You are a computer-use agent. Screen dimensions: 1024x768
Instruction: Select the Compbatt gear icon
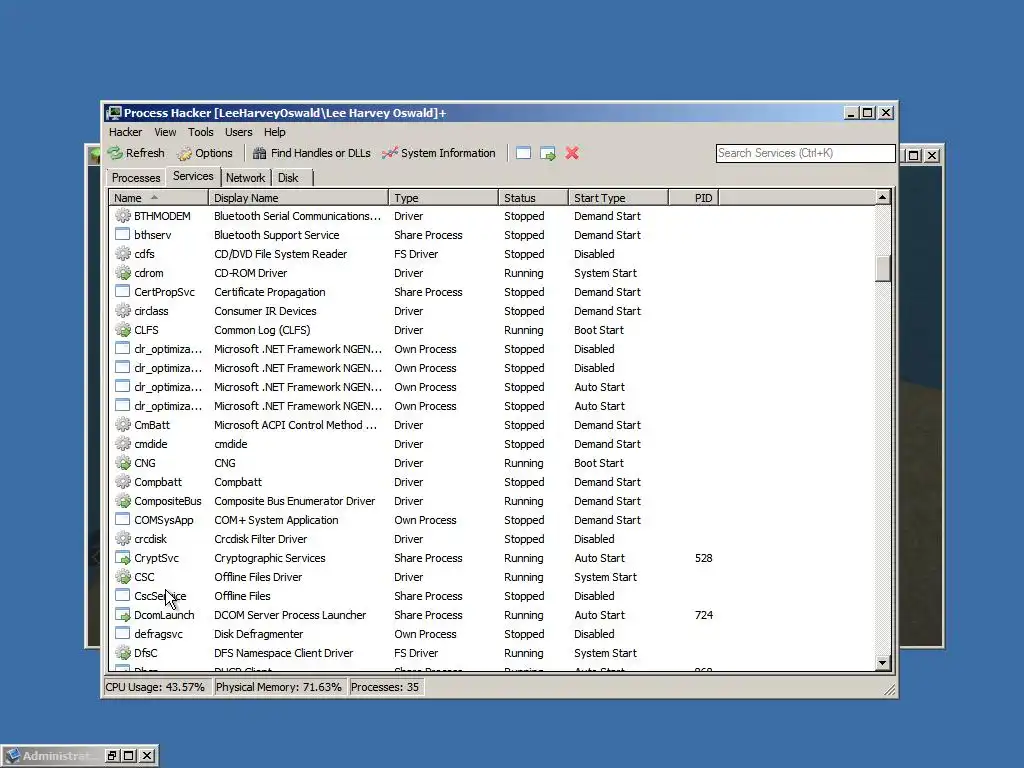(123, 481)
